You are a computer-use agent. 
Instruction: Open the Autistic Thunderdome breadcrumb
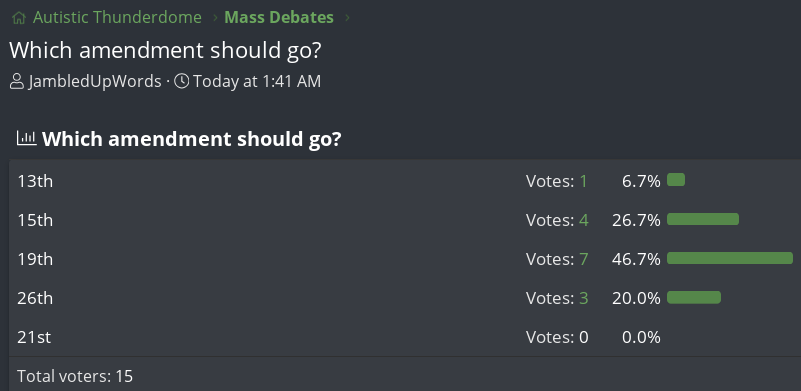(x=117, y=17)
